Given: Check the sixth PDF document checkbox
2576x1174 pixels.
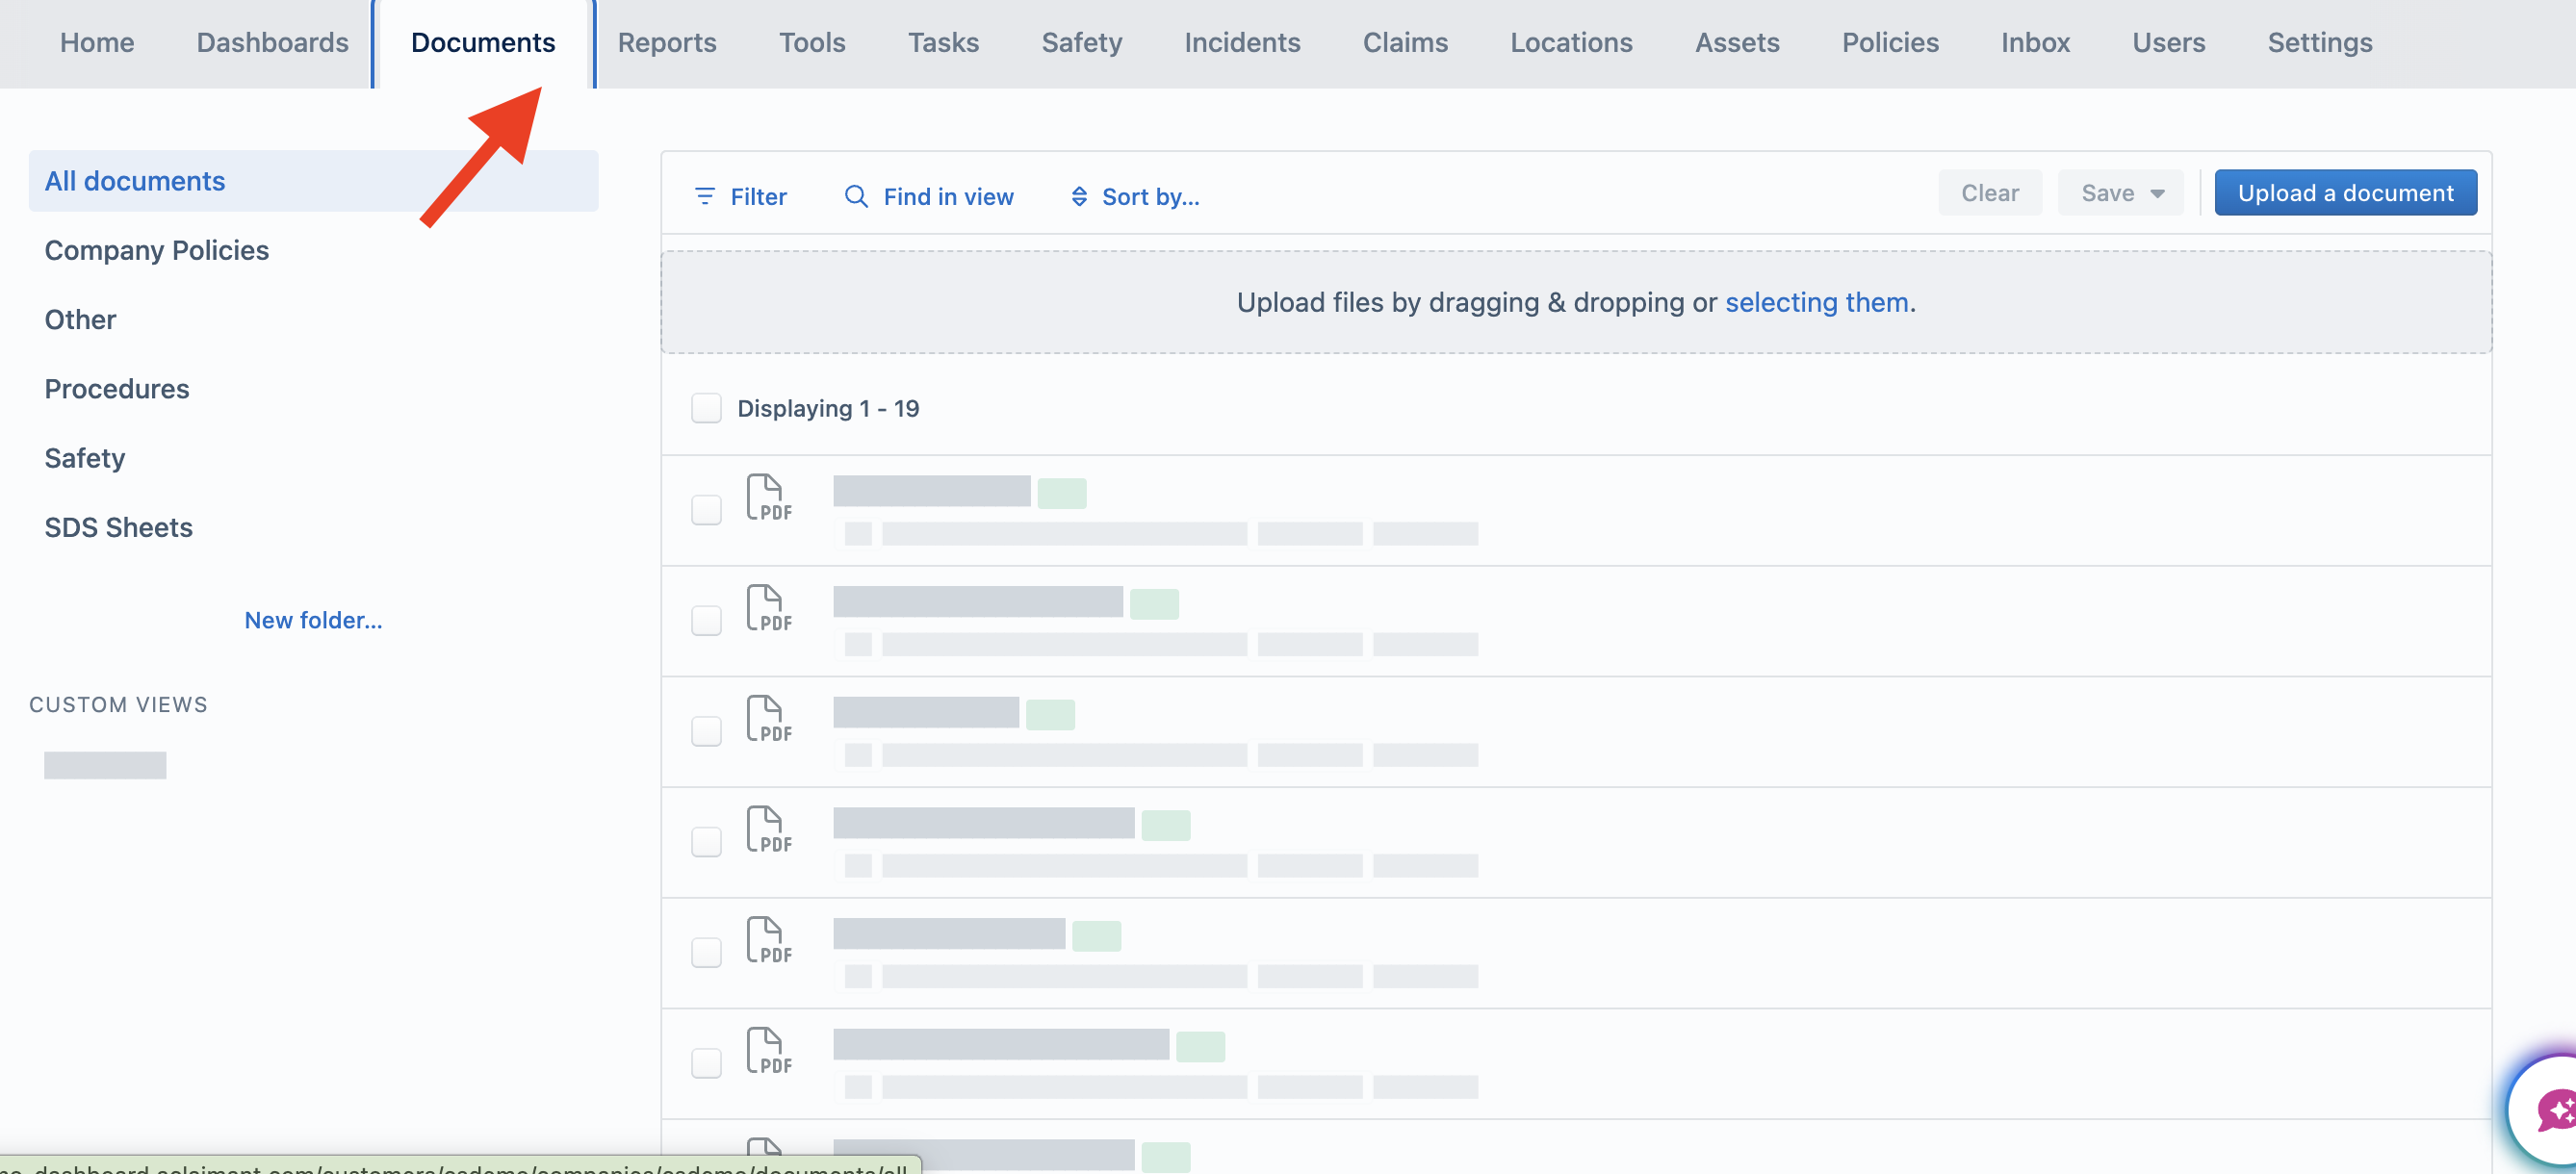Looking at the screenshot, I should (706, 1063).
